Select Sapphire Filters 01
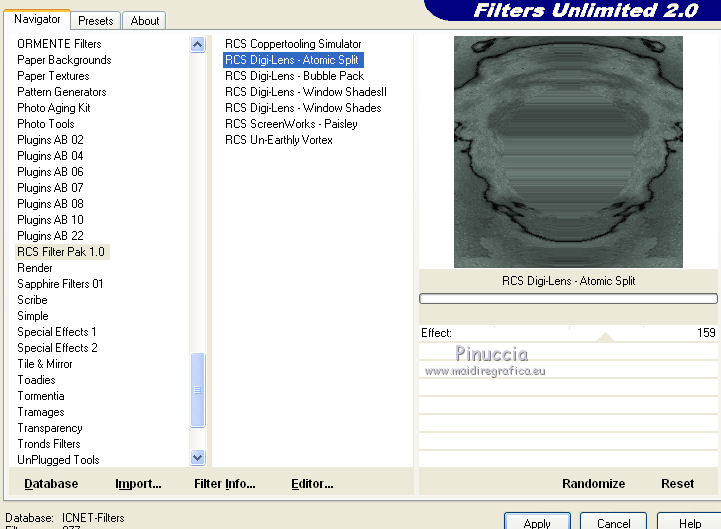The height and width of the screenshot is (529, 721). coord(60,284)
